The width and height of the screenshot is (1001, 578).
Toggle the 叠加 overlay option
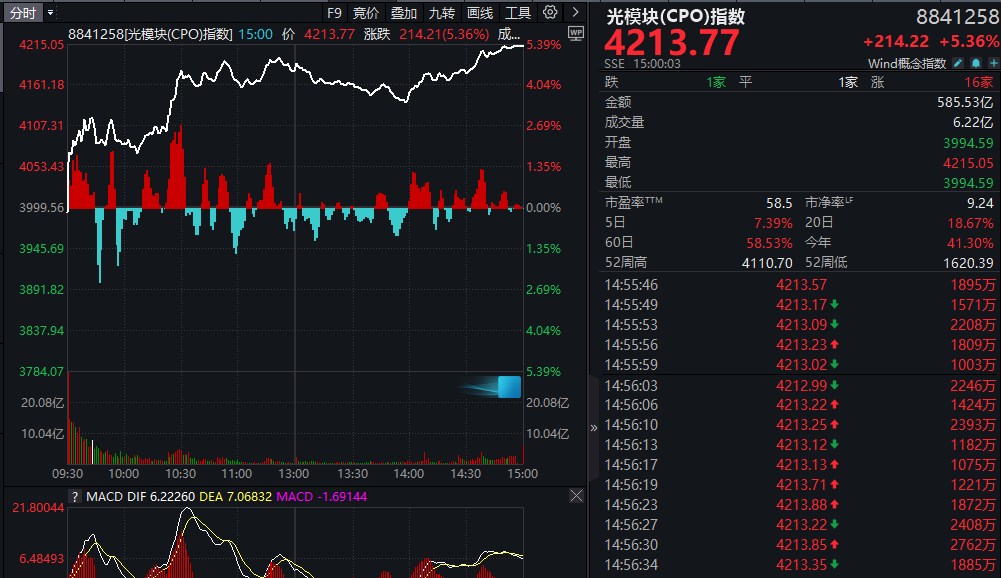click(x=404, y=13)
